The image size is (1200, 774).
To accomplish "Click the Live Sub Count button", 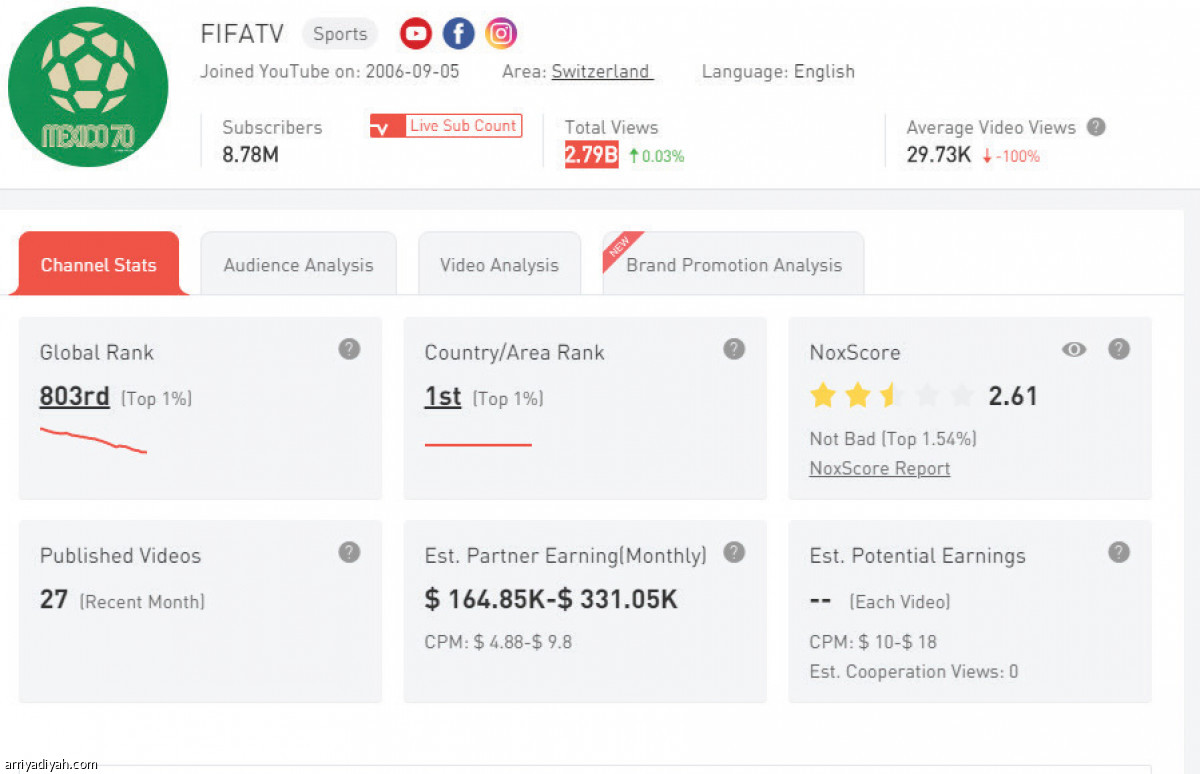I will pos(446,126).
